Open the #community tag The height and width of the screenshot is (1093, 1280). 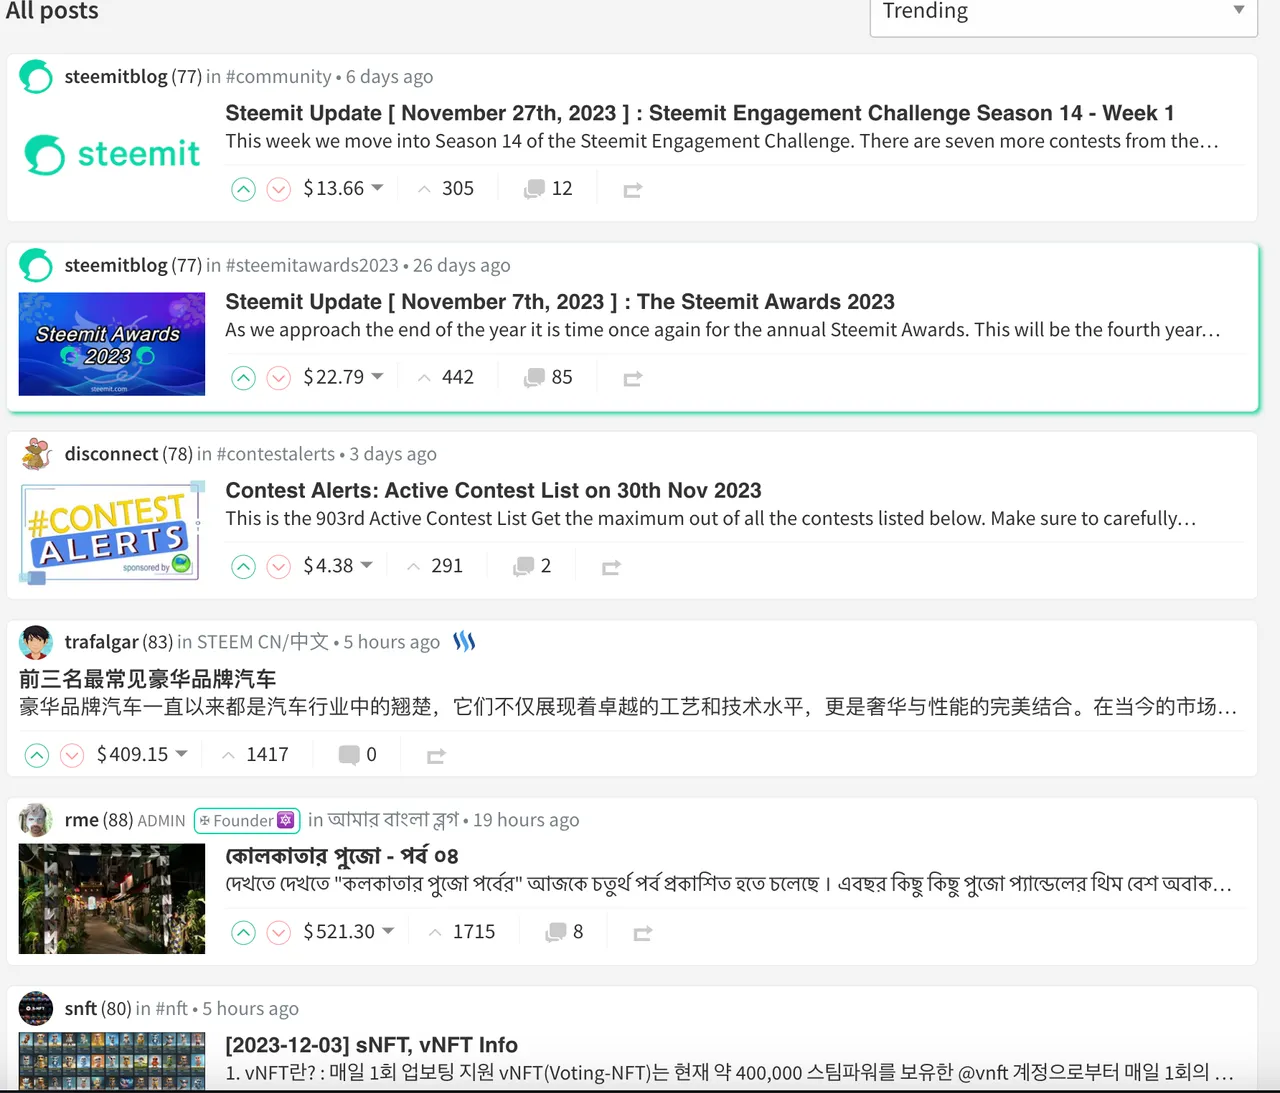coord(278,77)
